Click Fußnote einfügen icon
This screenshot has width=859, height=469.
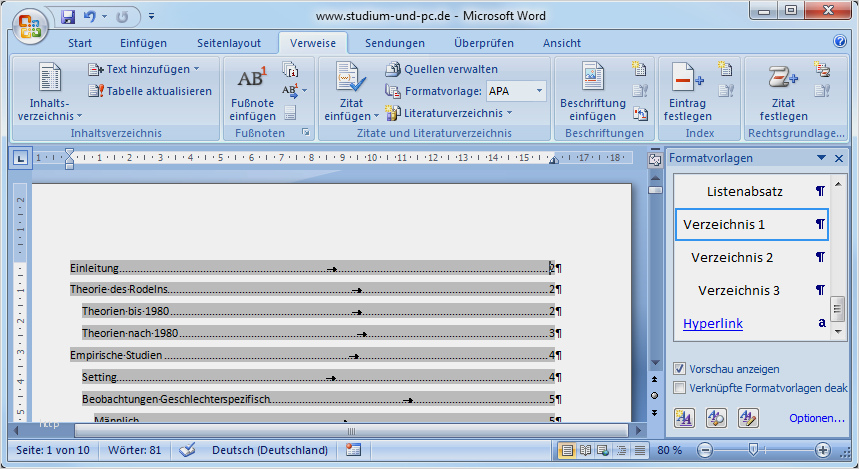tap(251, 80)
